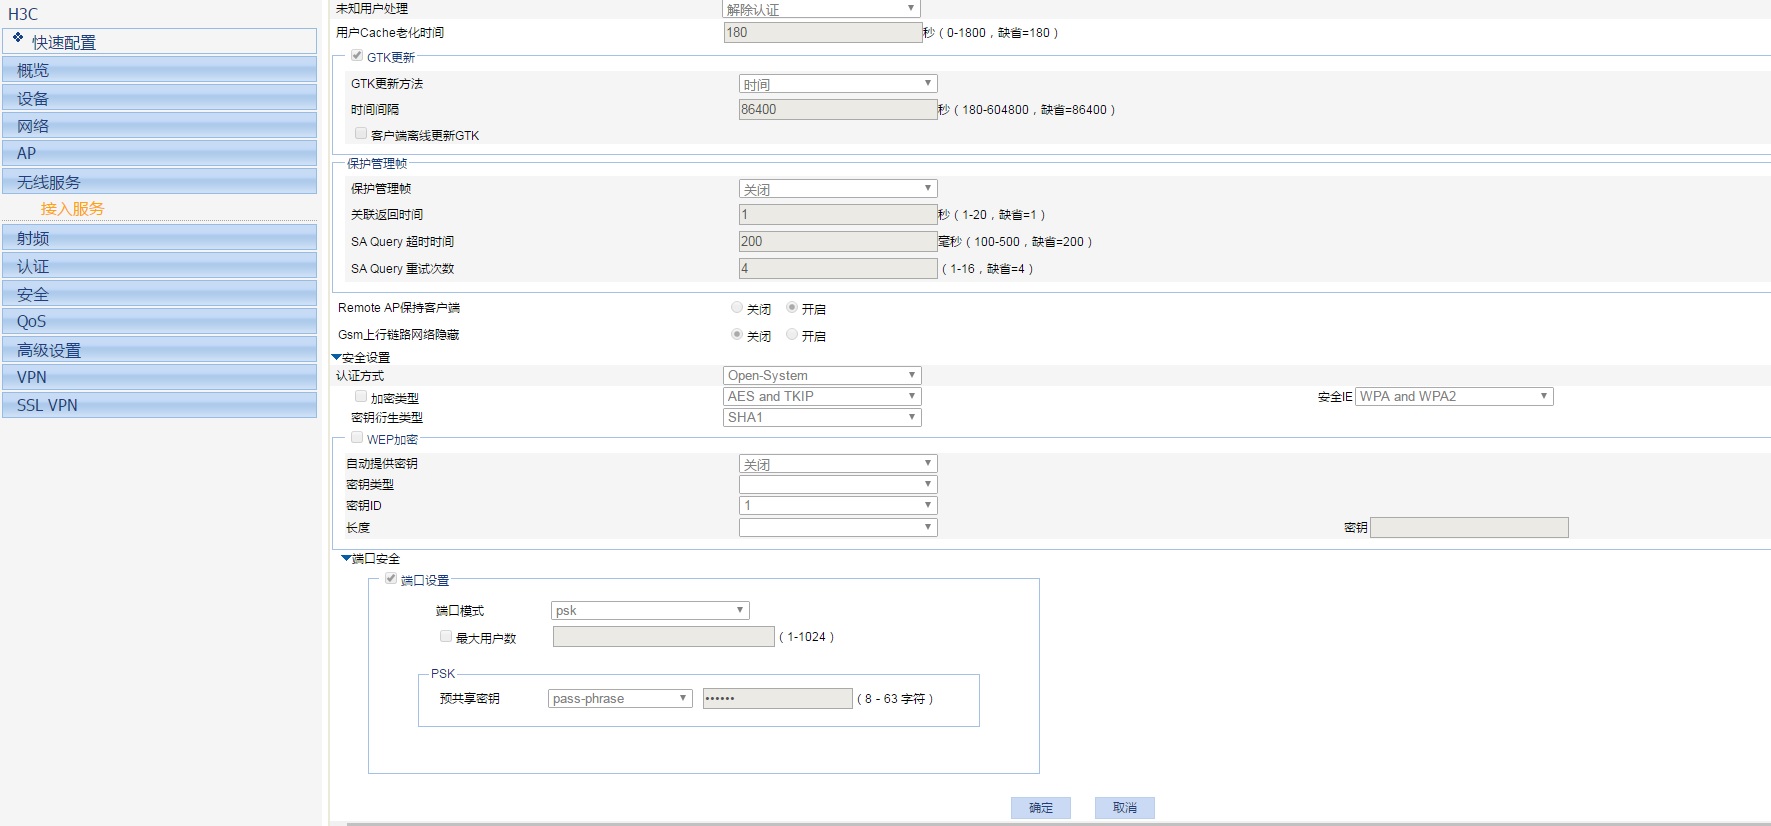Click 时间间隔 input field
The image size is (1771, 826).
838,109
